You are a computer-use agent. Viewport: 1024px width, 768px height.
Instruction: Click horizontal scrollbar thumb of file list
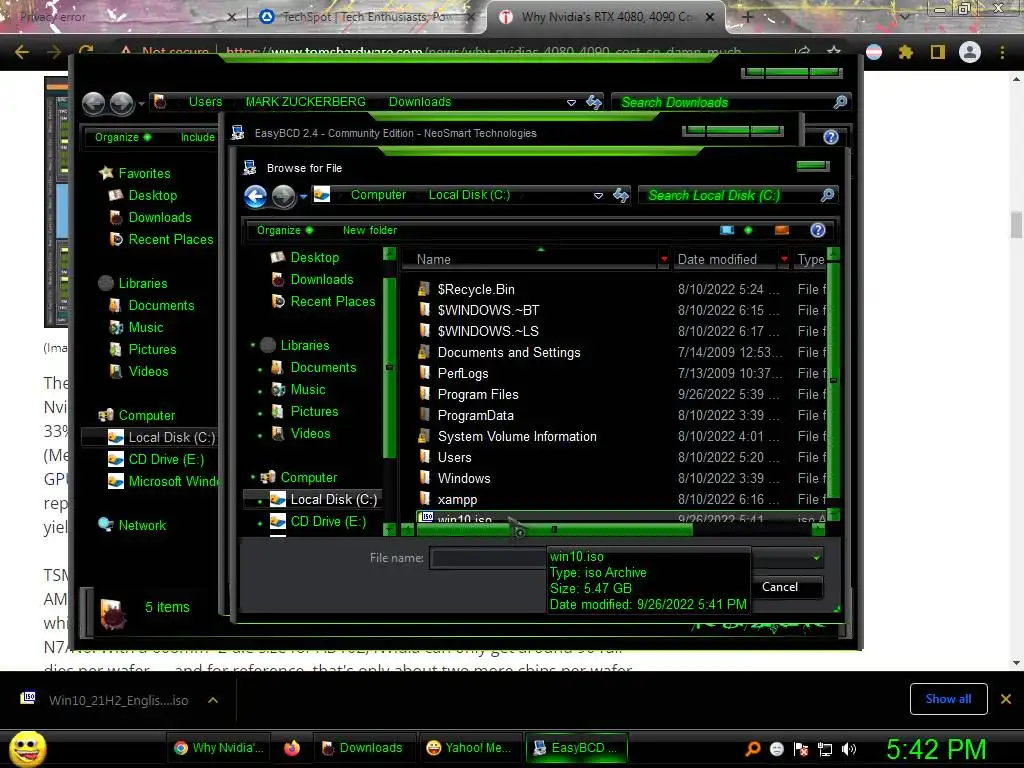[x=554, y=530]
